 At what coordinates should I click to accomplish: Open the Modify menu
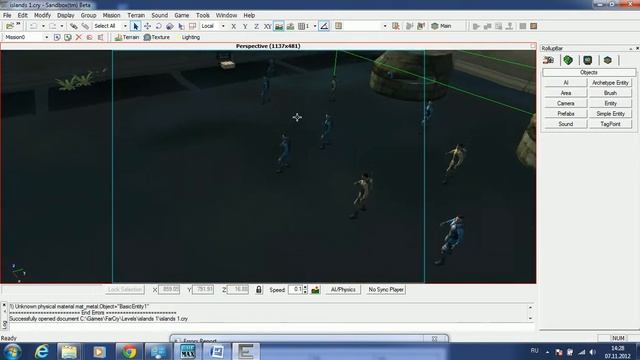pos(42,15)
